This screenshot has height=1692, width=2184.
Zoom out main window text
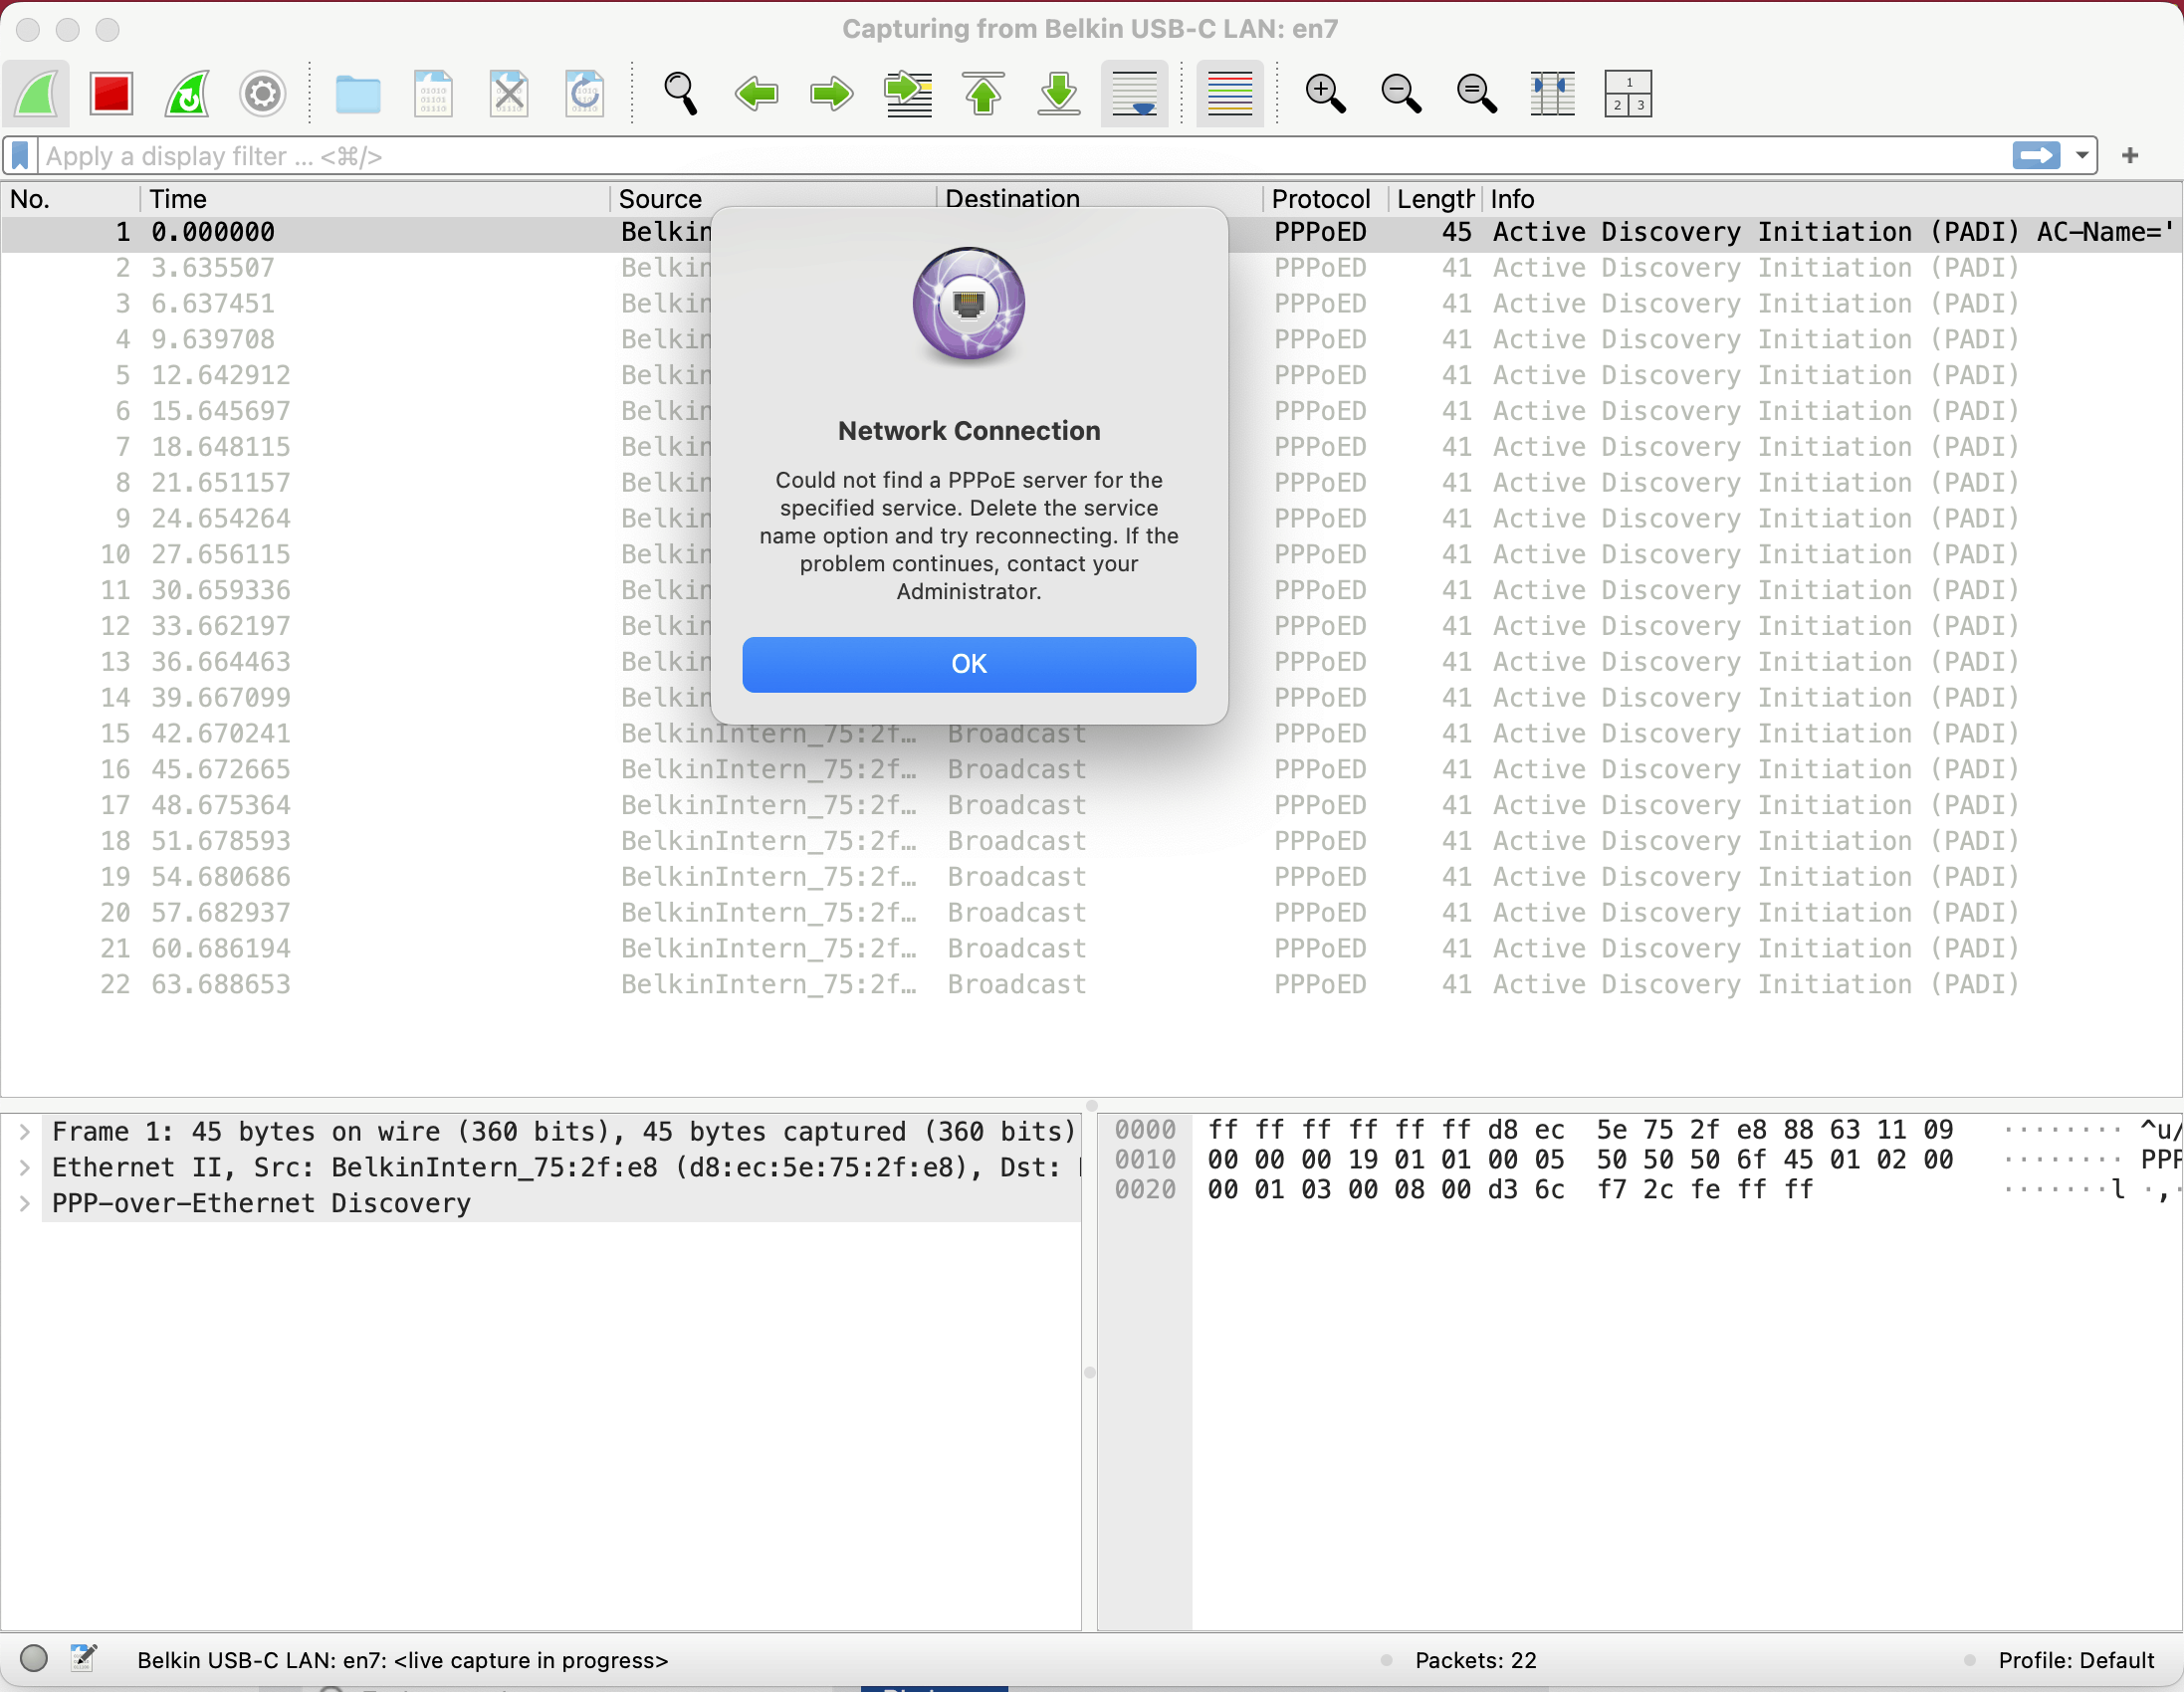coord(1401,94)
